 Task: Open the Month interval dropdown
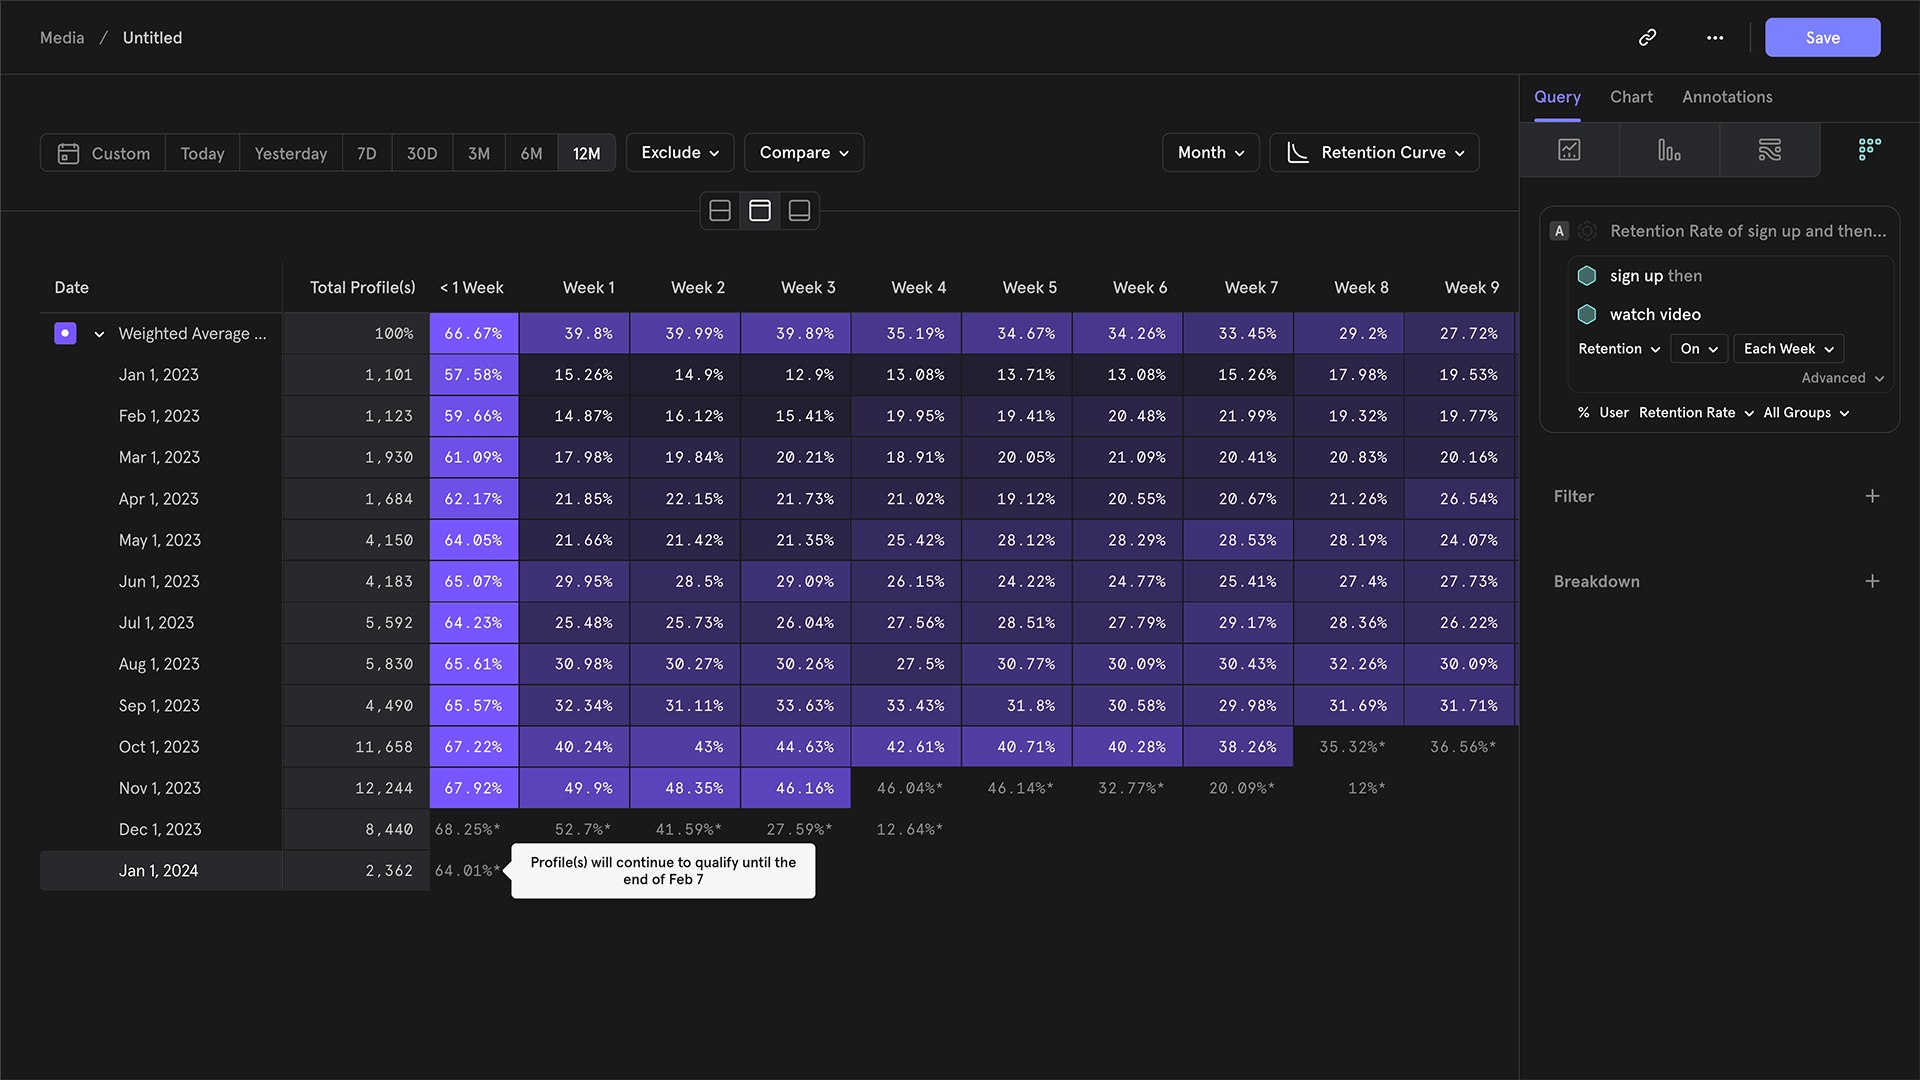pos(1210,153)
